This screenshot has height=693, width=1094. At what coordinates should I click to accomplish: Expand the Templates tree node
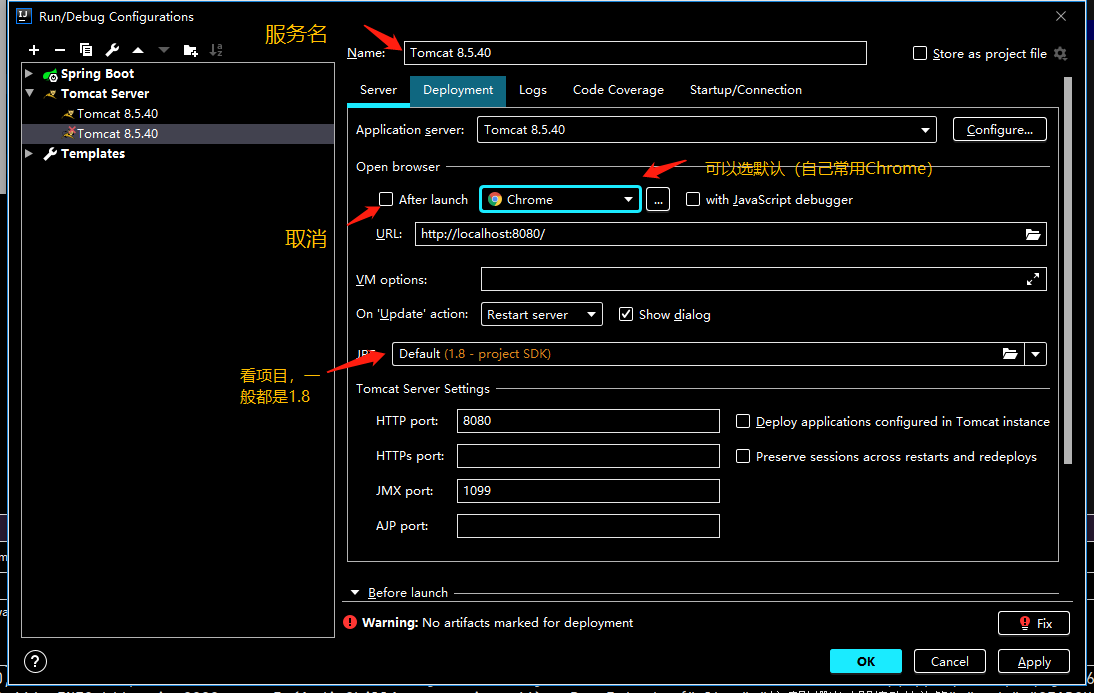29,153
